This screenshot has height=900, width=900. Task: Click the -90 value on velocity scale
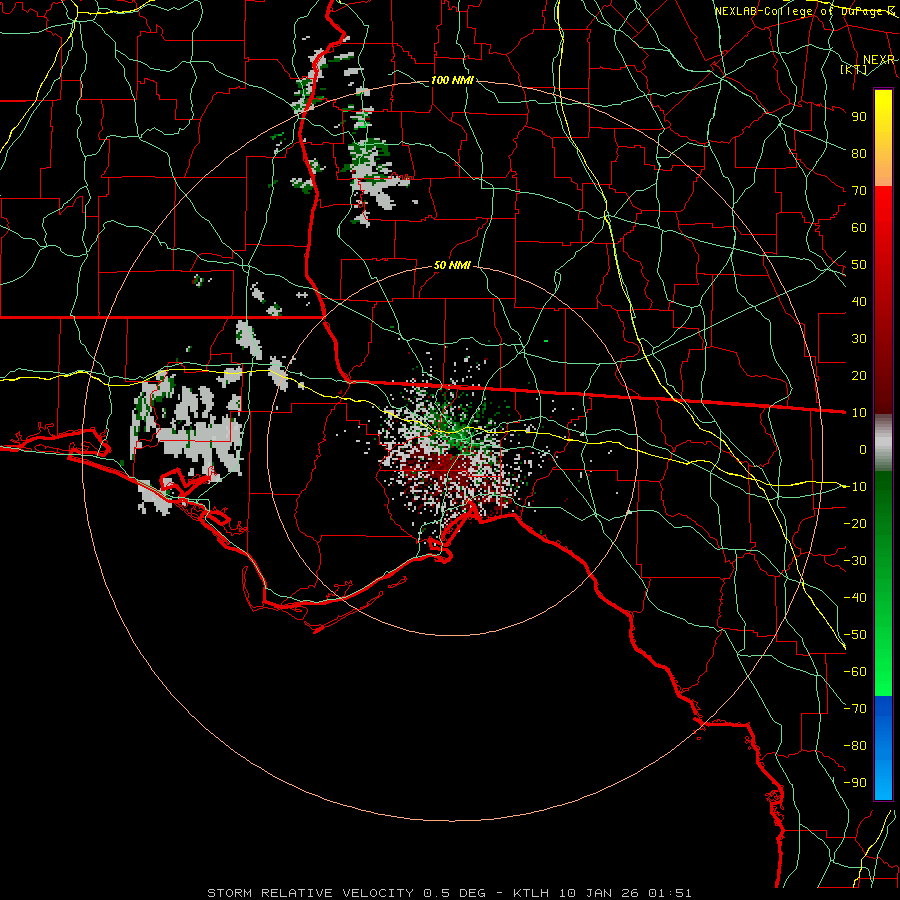[855, 783]
